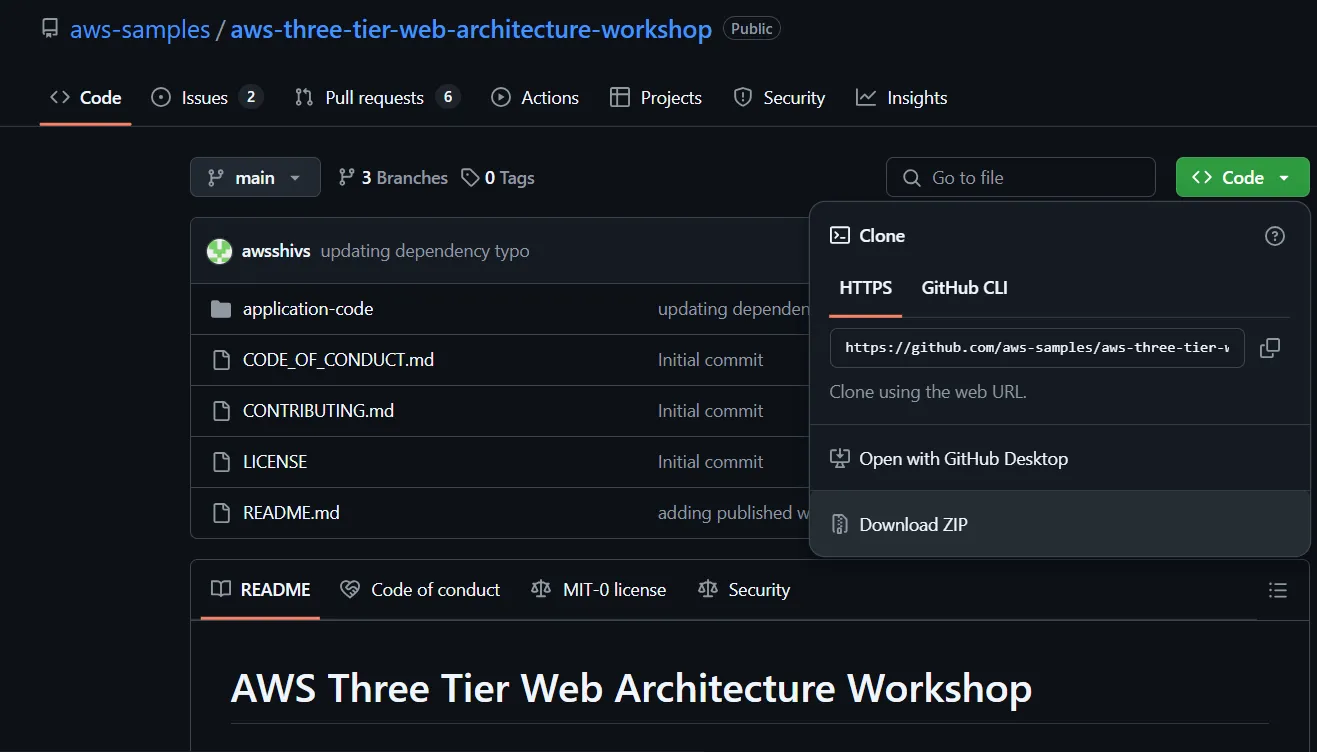This screenshot has width=1317, height=752.
Task: Open the Security tab beside MIT-0 license
Action: click(x=744, y=590)
